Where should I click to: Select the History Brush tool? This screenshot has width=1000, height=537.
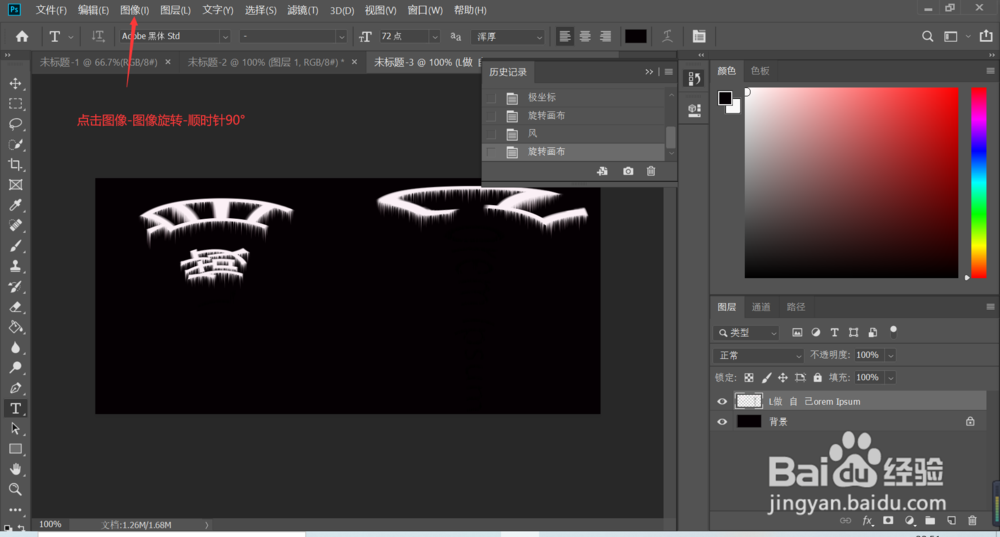(x=15, y=287)
